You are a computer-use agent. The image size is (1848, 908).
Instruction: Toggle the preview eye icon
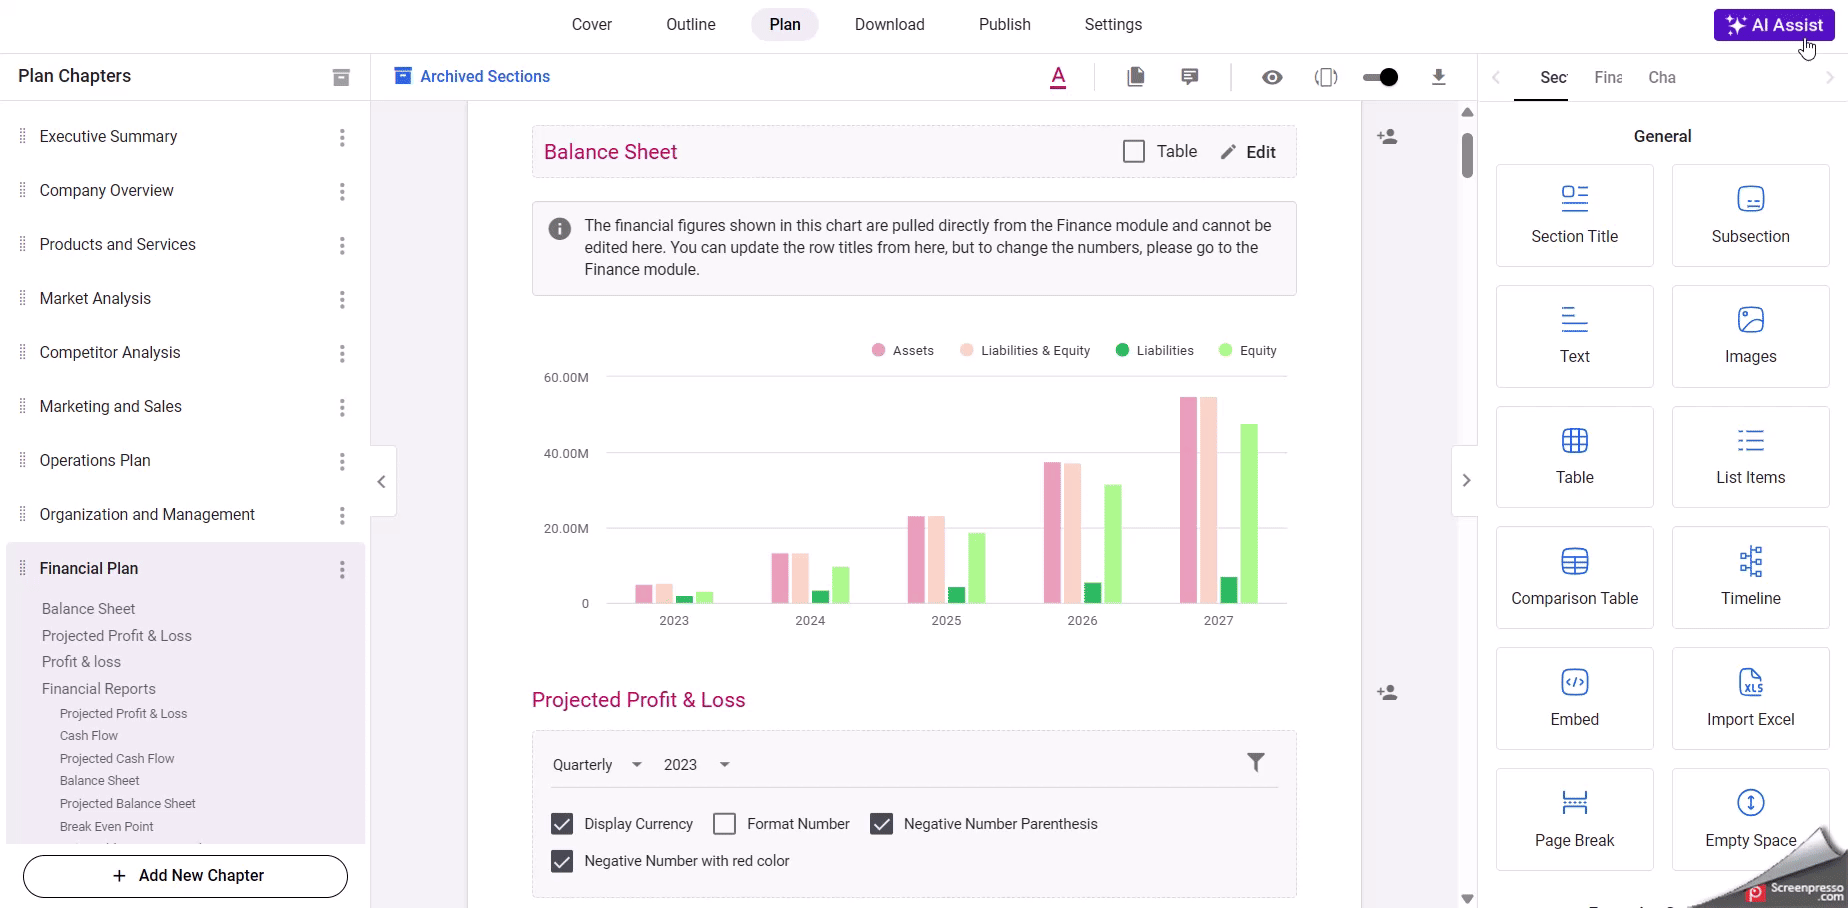1272,77
